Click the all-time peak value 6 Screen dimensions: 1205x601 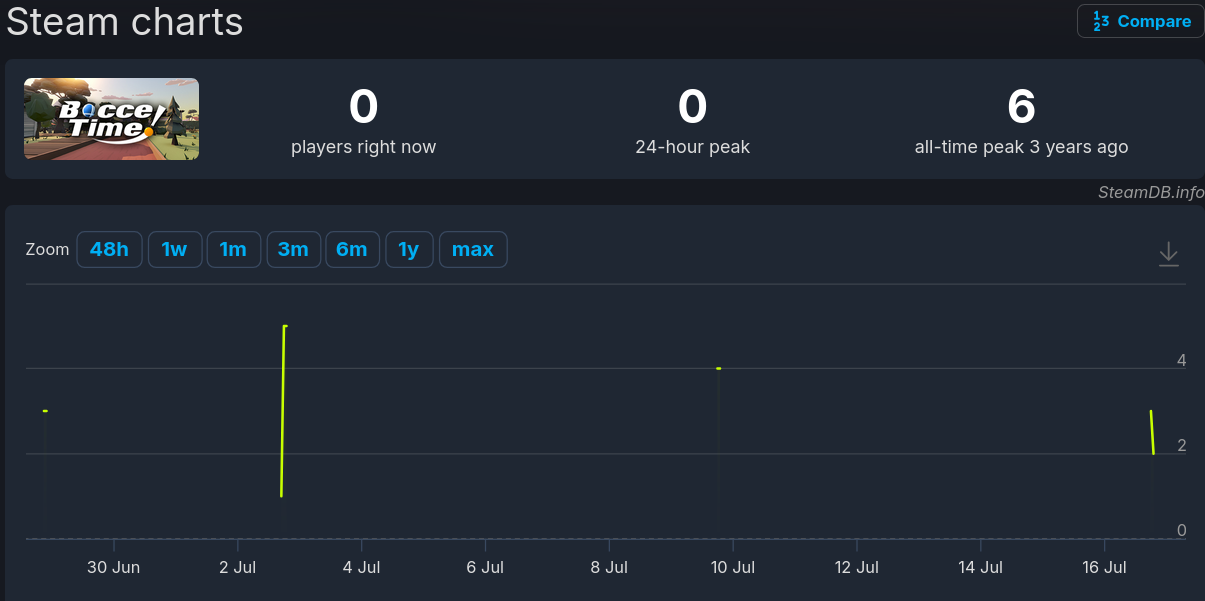1022,106
